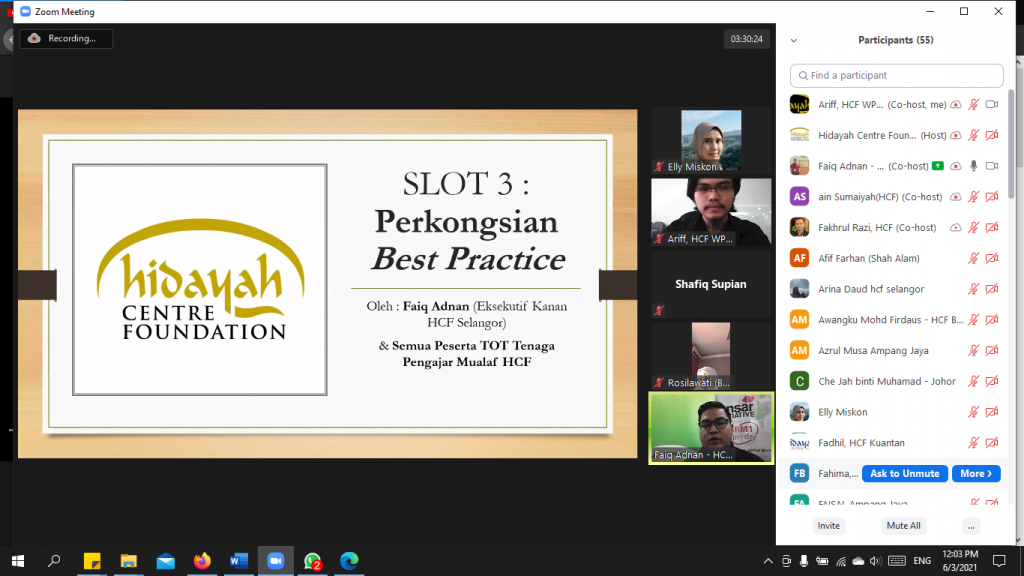Click Faiq Adnan's microphone icon in list
The image size is (1024, 576).
coord(973,166)
